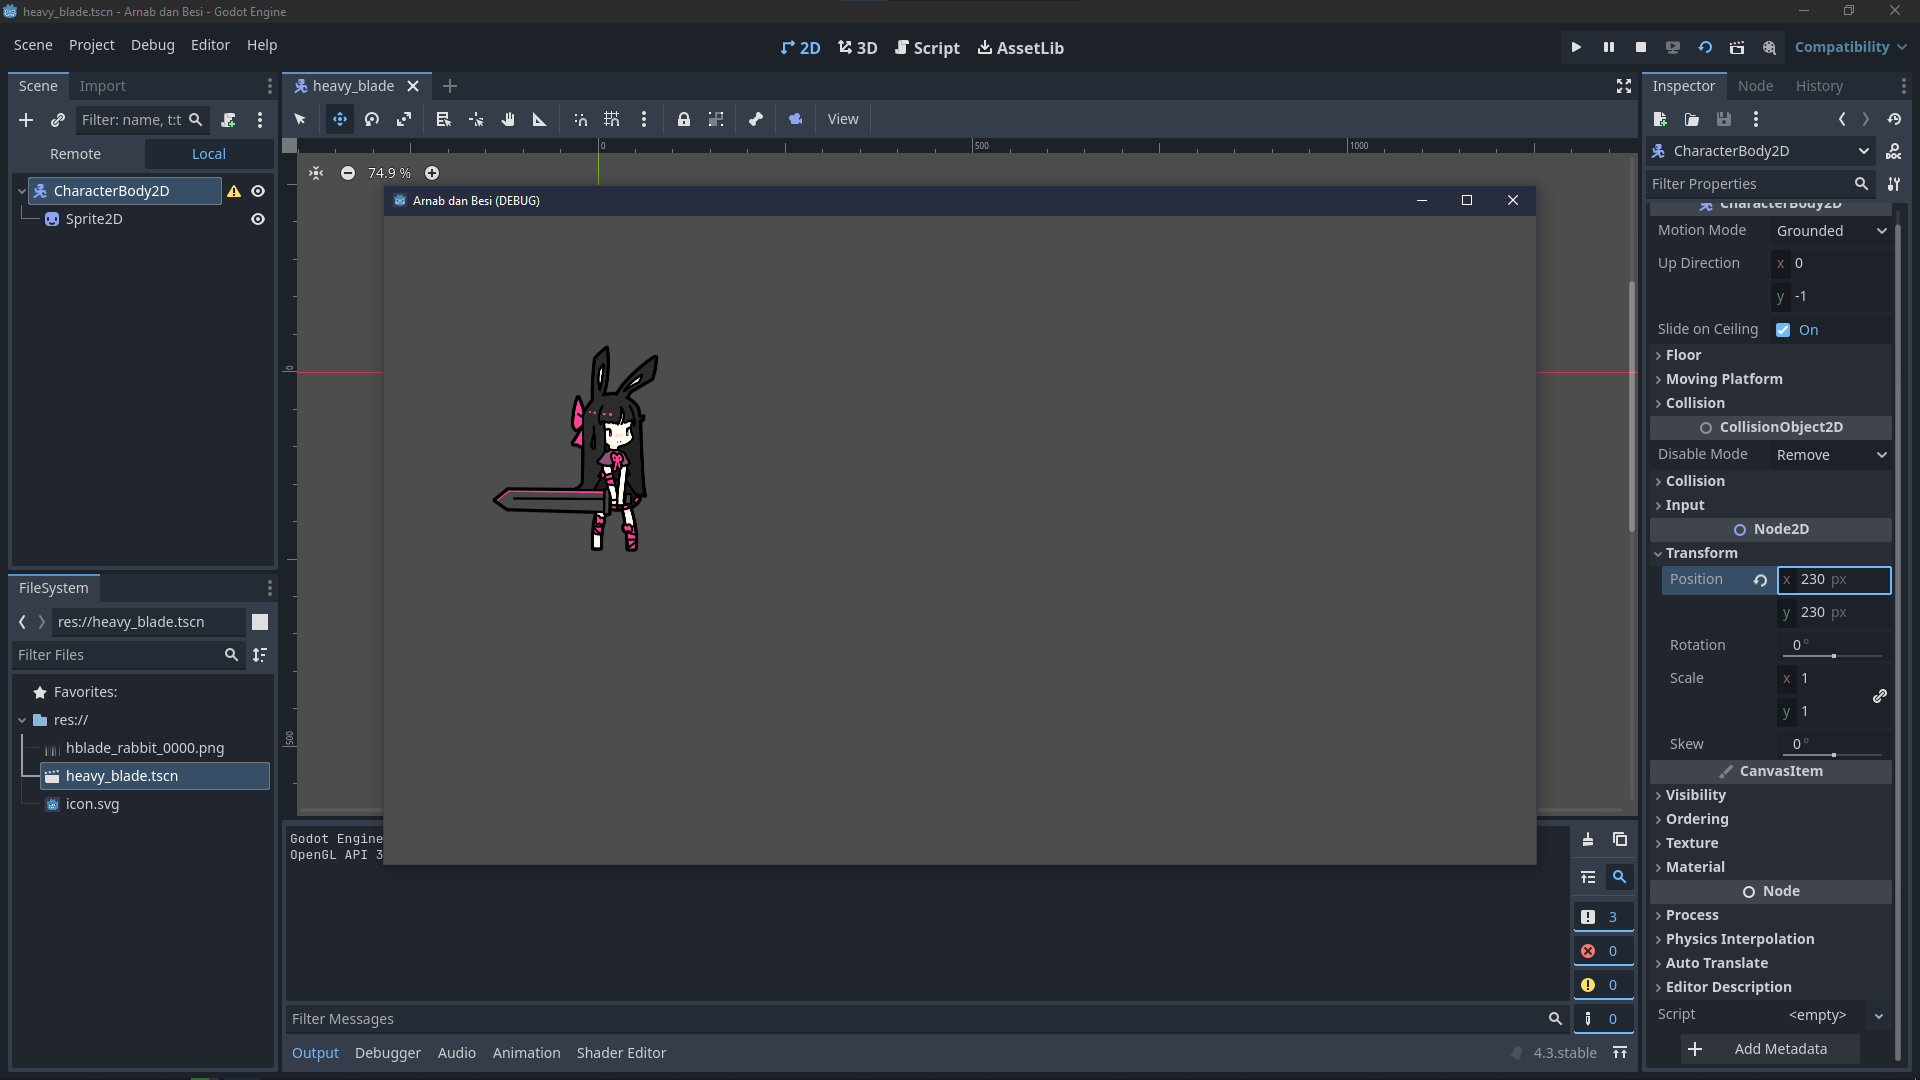Lock the selected node
The image size is (1920, 1080).
tap(684, 119)
